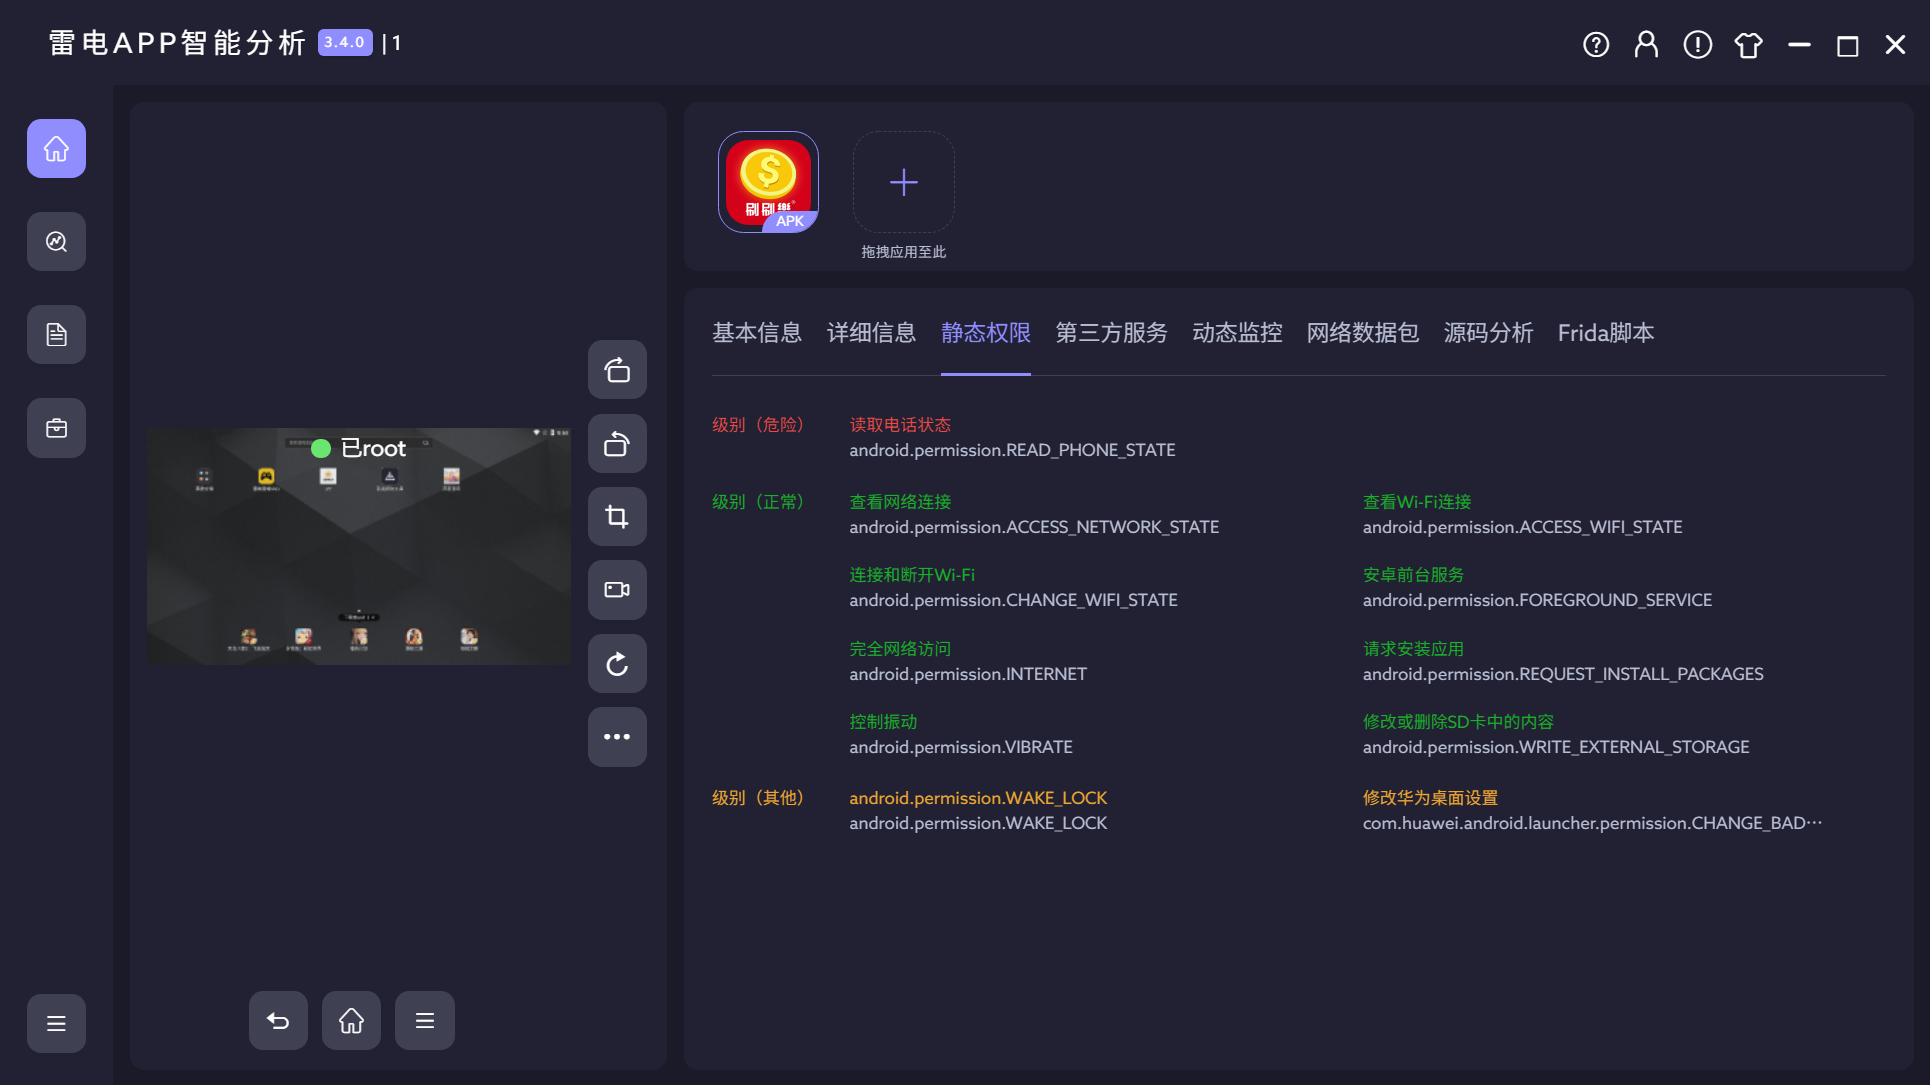Open the home page in left sidebar
The height and width of the screenshot is (1085, 1930).
click(56, 149)
